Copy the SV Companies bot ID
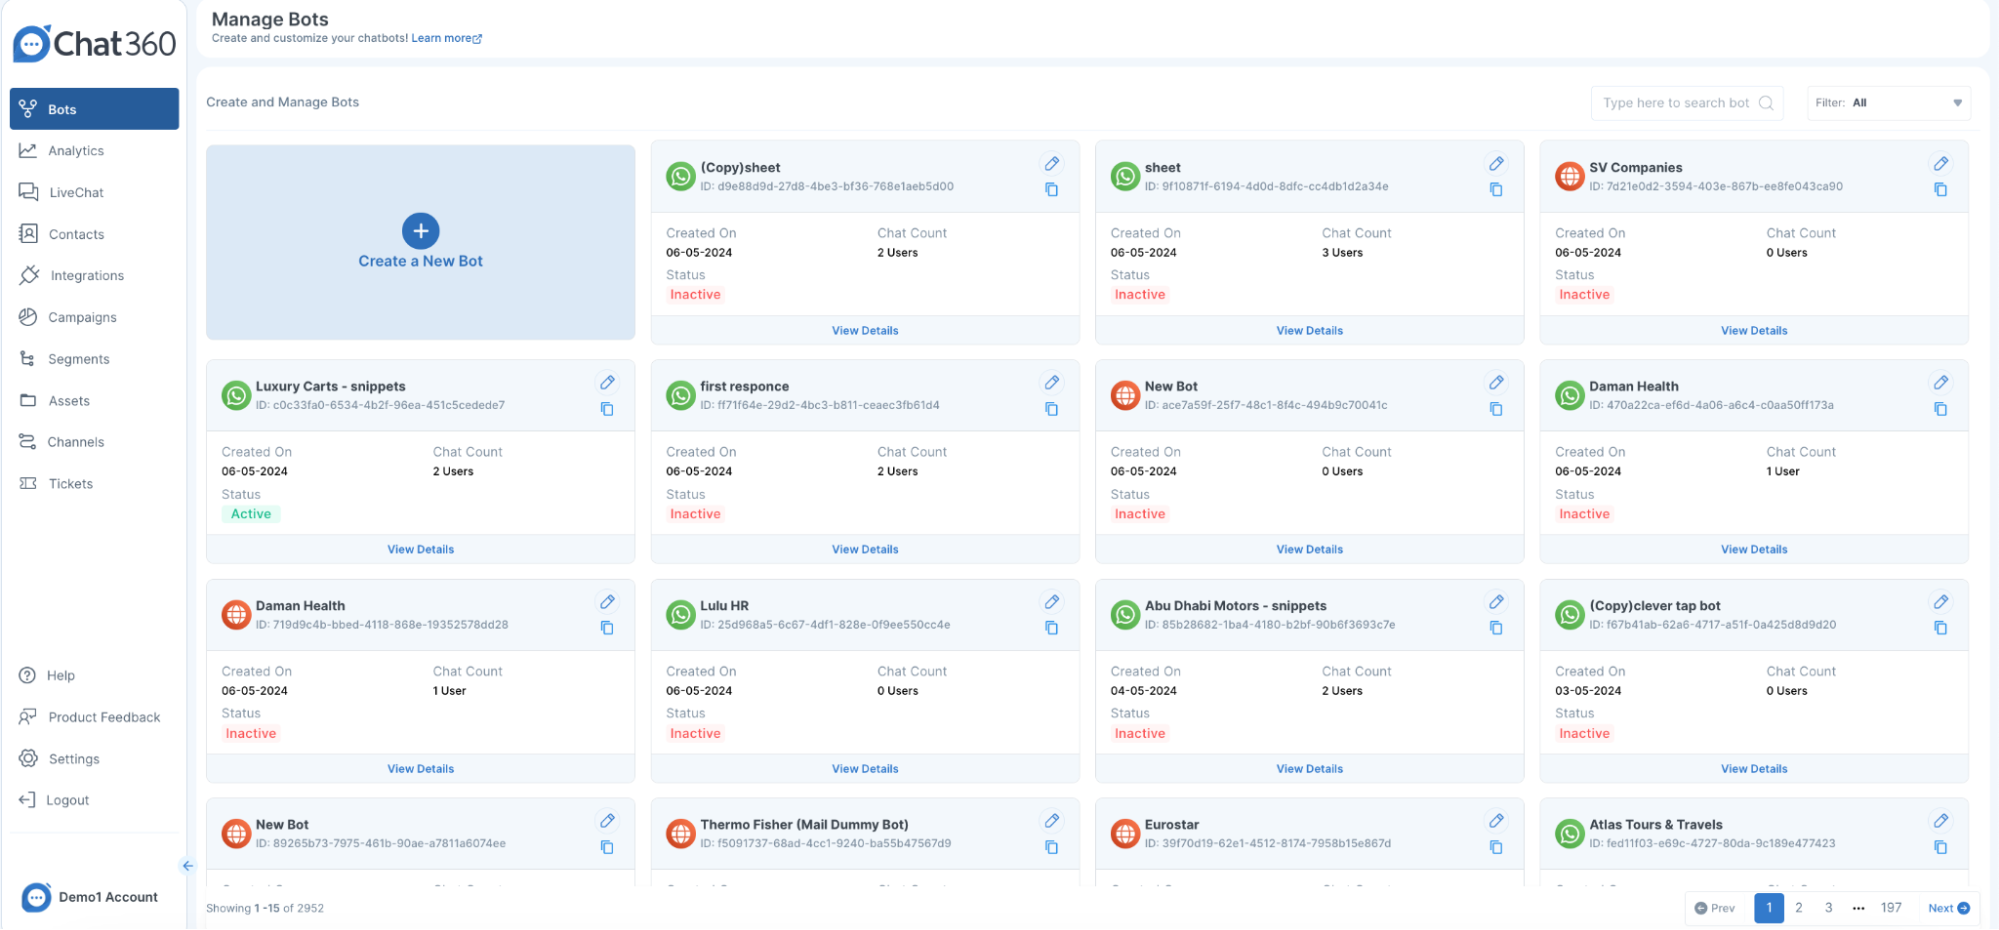Screen dimensions: 1999x930 (1940, 189)
